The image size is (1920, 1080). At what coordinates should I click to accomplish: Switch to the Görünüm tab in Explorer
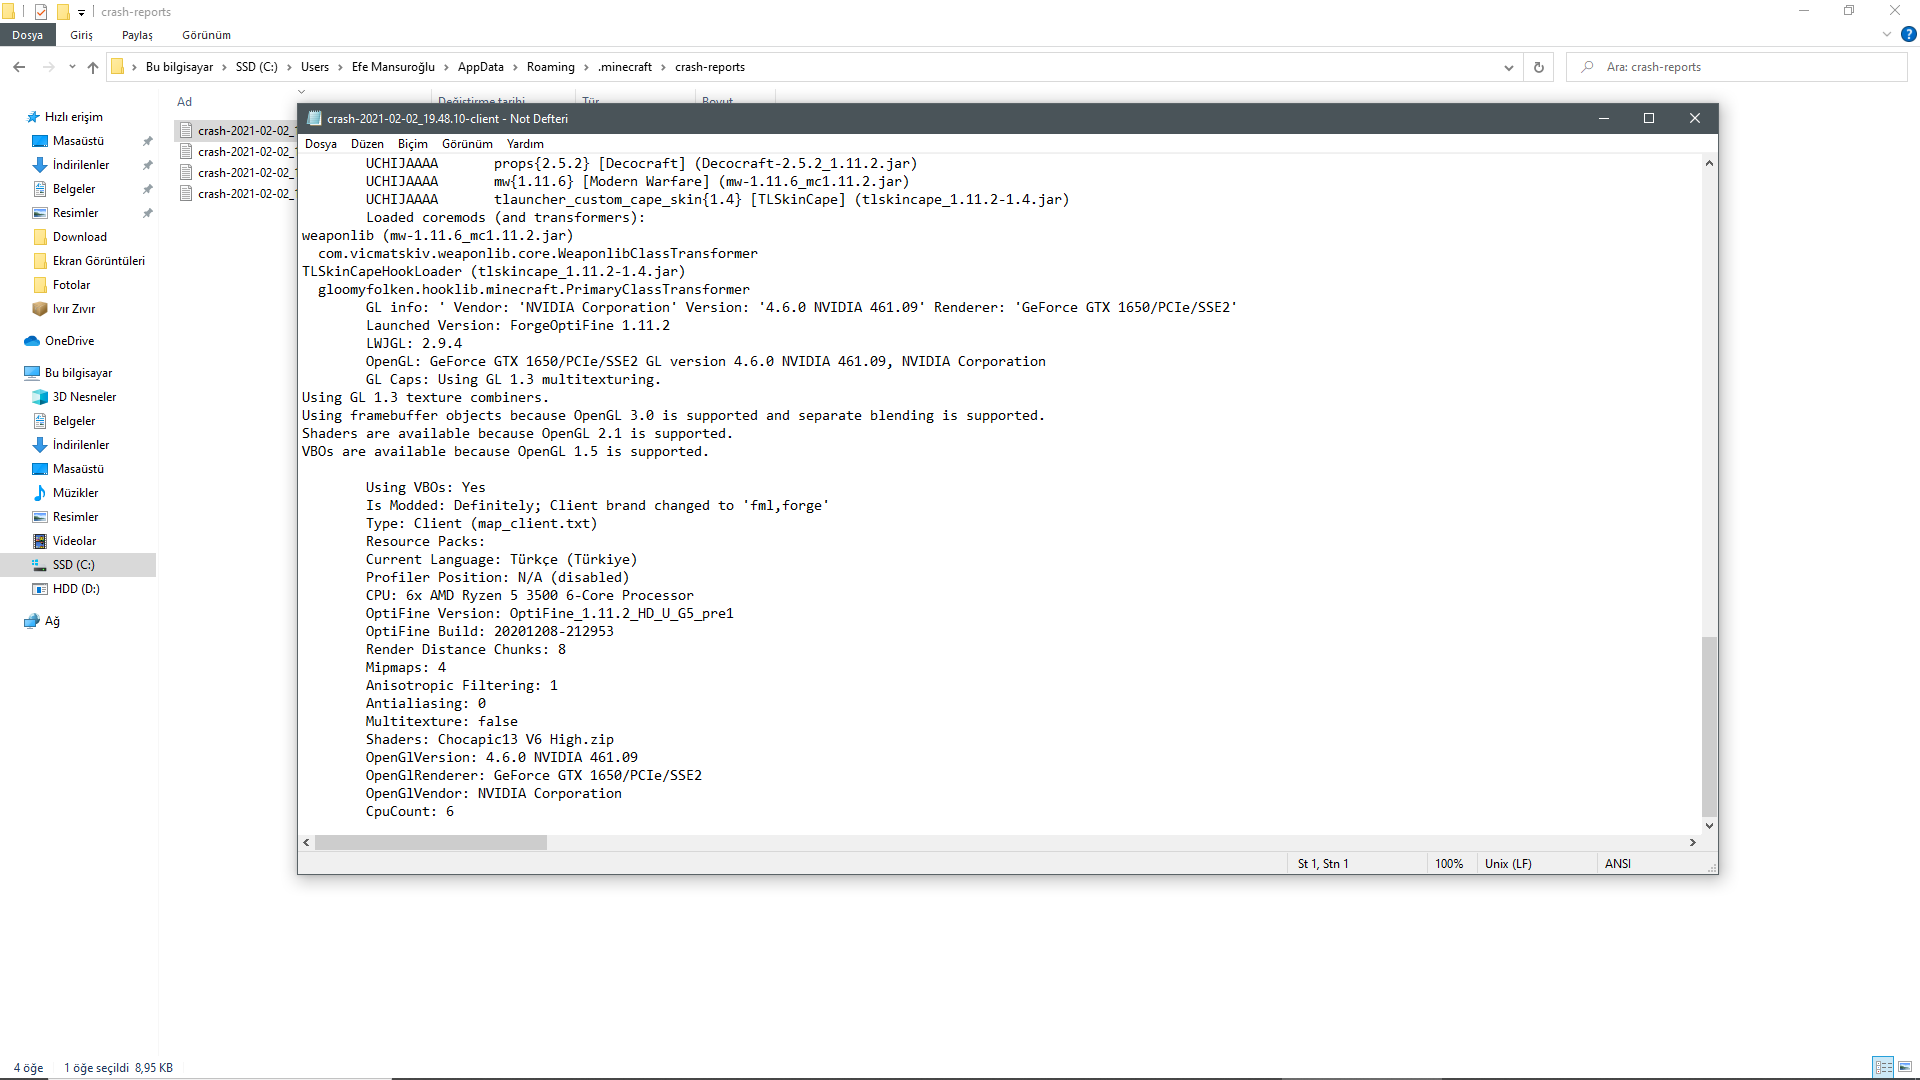pos(206,35)
